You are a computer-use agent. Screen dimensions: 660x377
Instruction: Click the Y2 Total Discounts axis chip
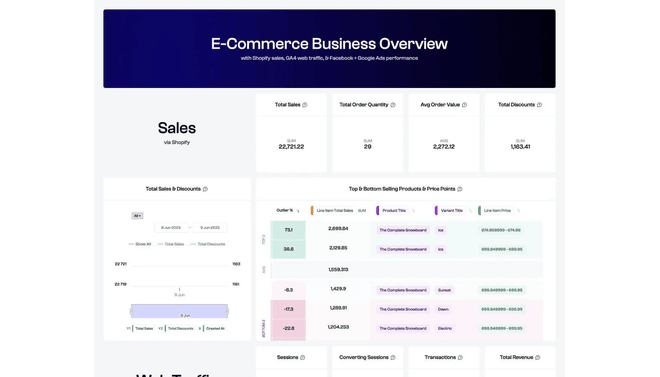click(180, 329)
